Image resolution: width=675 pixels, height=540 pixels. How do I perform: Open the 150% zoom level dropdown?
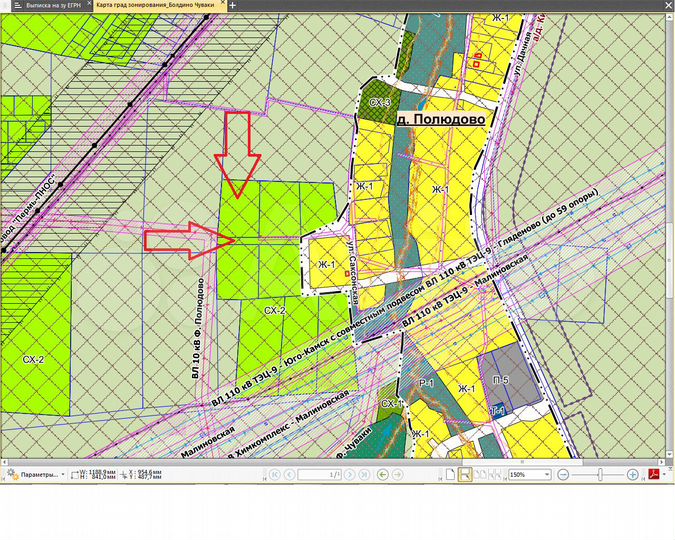546,474
